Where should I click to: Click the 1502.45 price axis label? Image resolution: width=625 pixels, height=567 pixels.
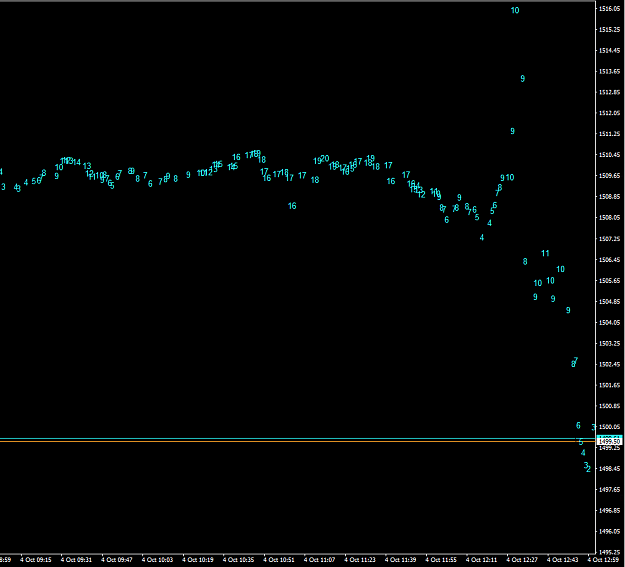[x=609, y=364]
